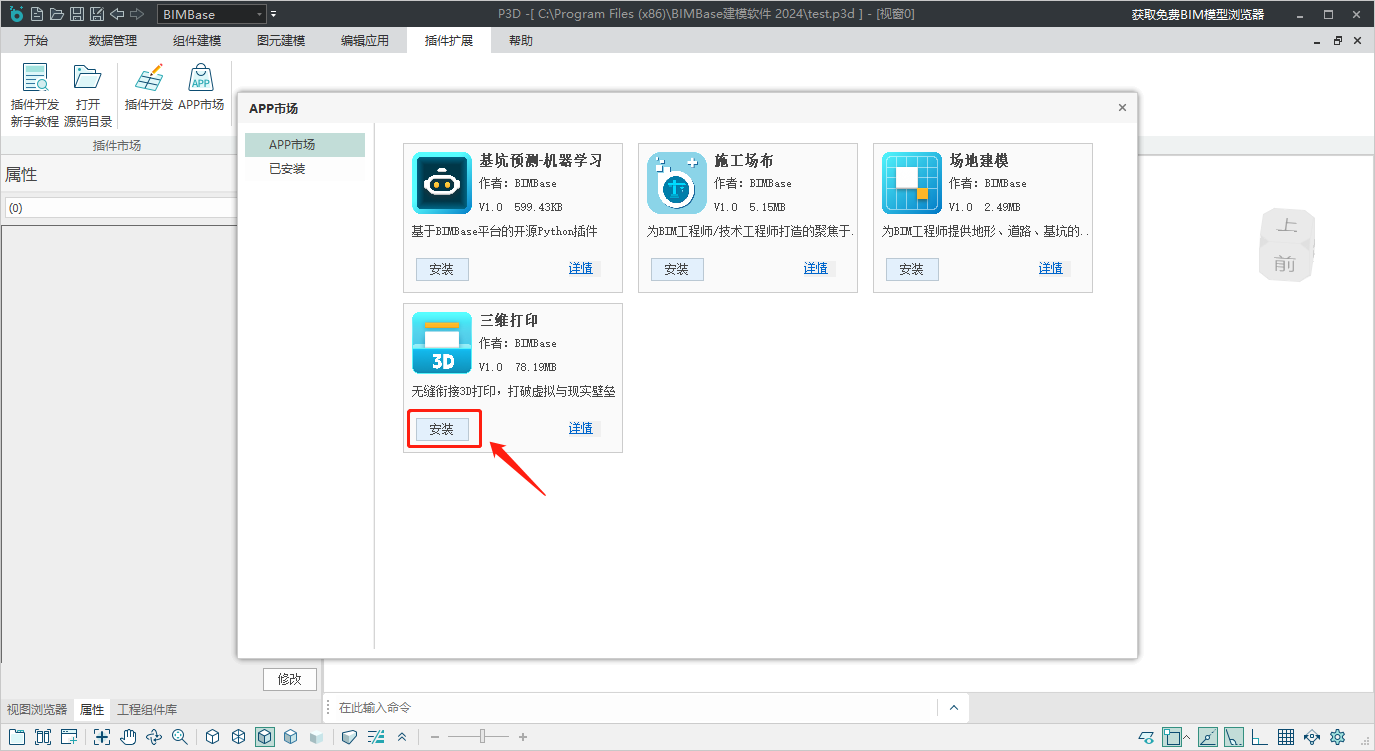View 详情 for the 场地建模 app

coord(1051,268)
